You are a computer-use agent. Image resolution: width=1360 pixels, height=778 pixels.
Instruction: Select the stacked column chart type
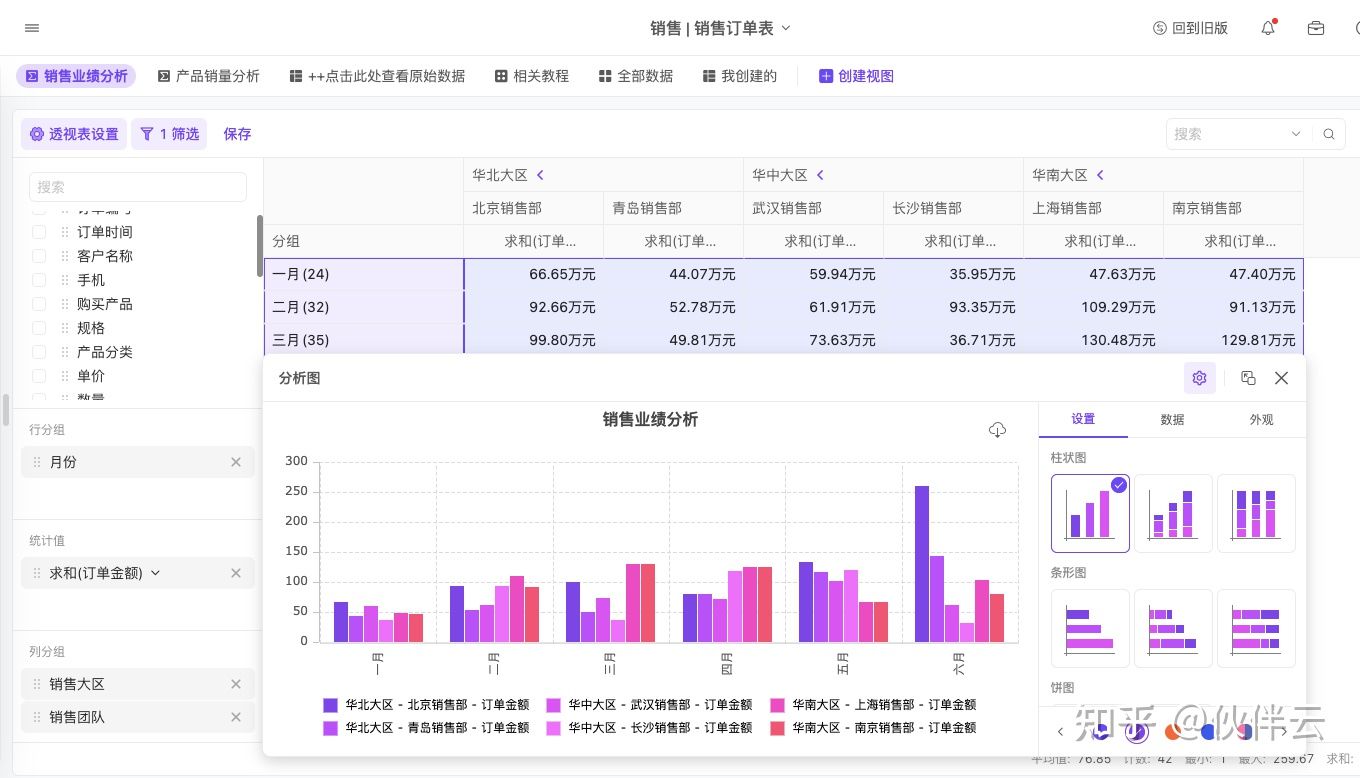pos(1173,513)
